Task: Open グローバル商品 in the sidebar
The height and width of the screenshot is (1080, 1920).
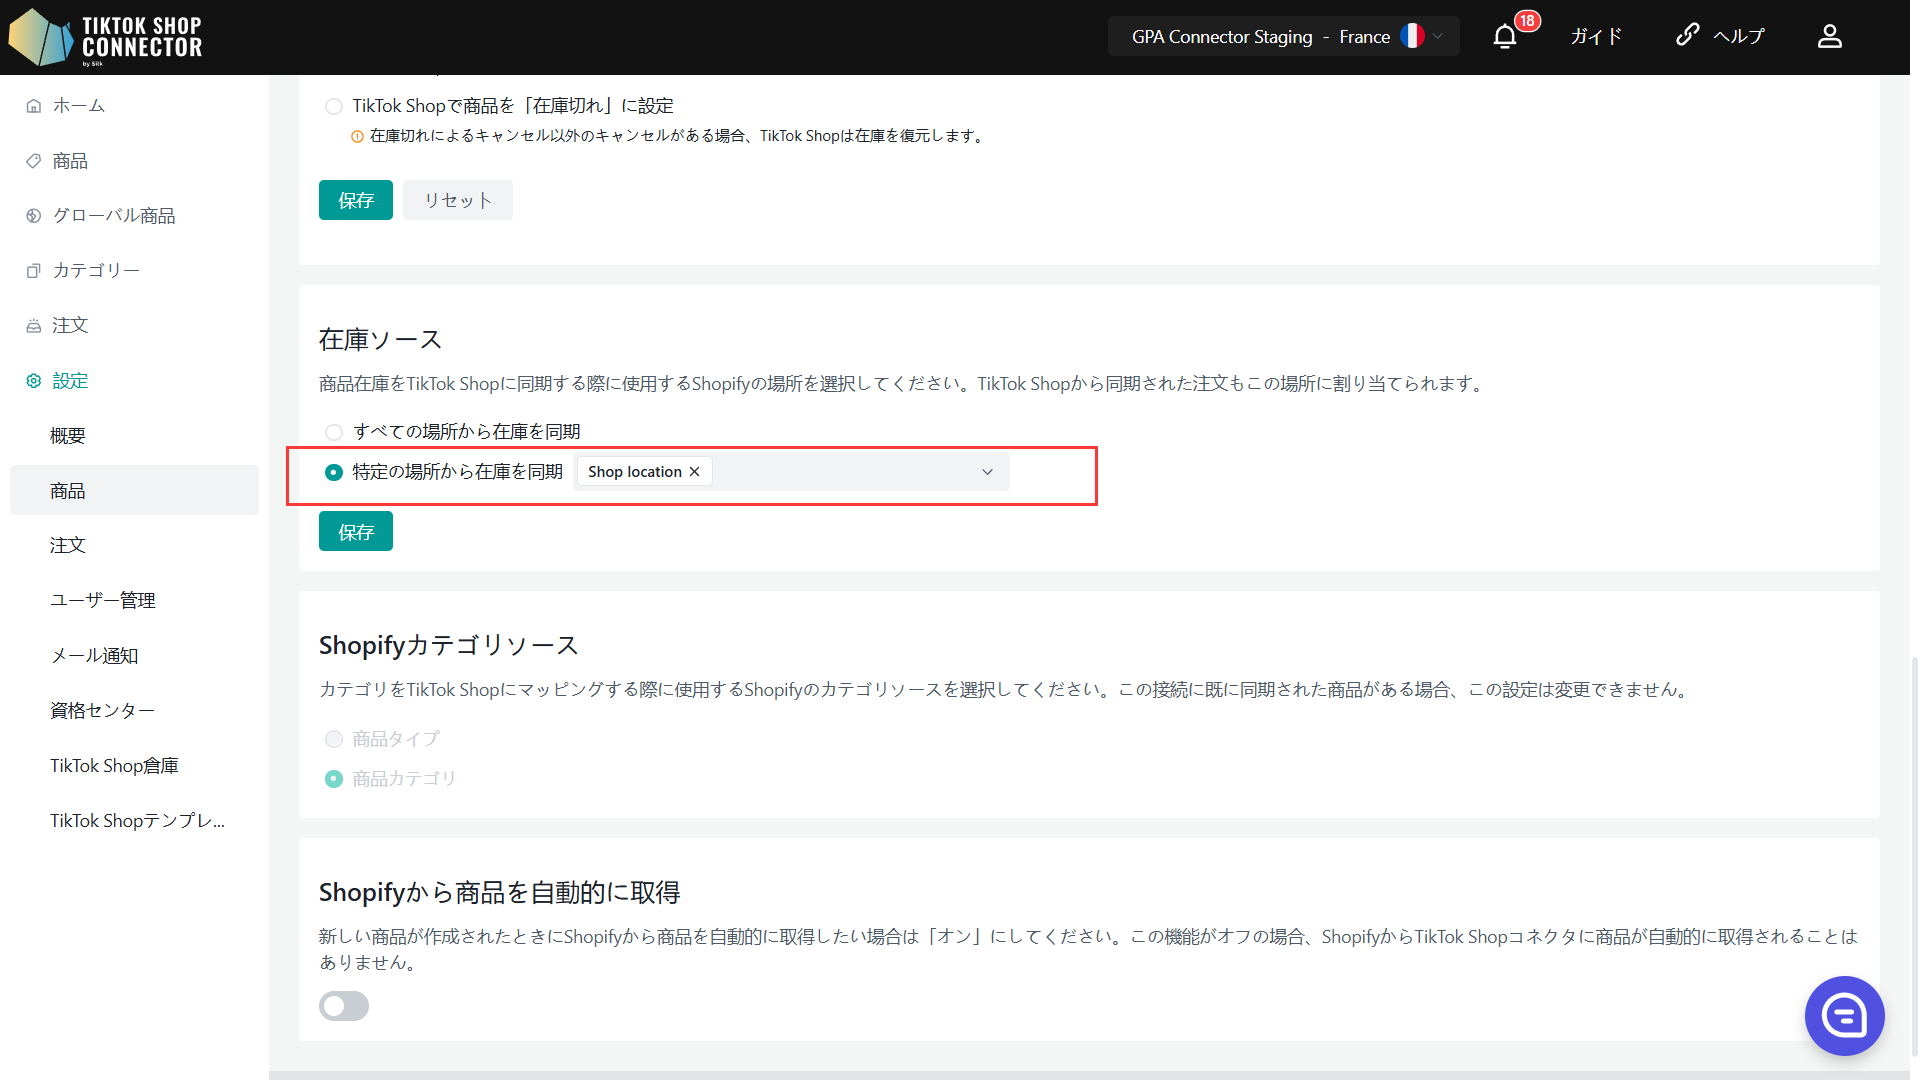Action: [114, 216]
